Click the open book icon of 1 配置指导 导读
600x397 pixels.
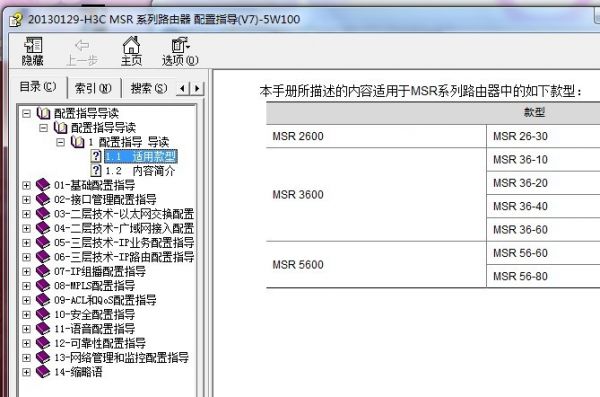pyautogui.click(x=78, y=142)
